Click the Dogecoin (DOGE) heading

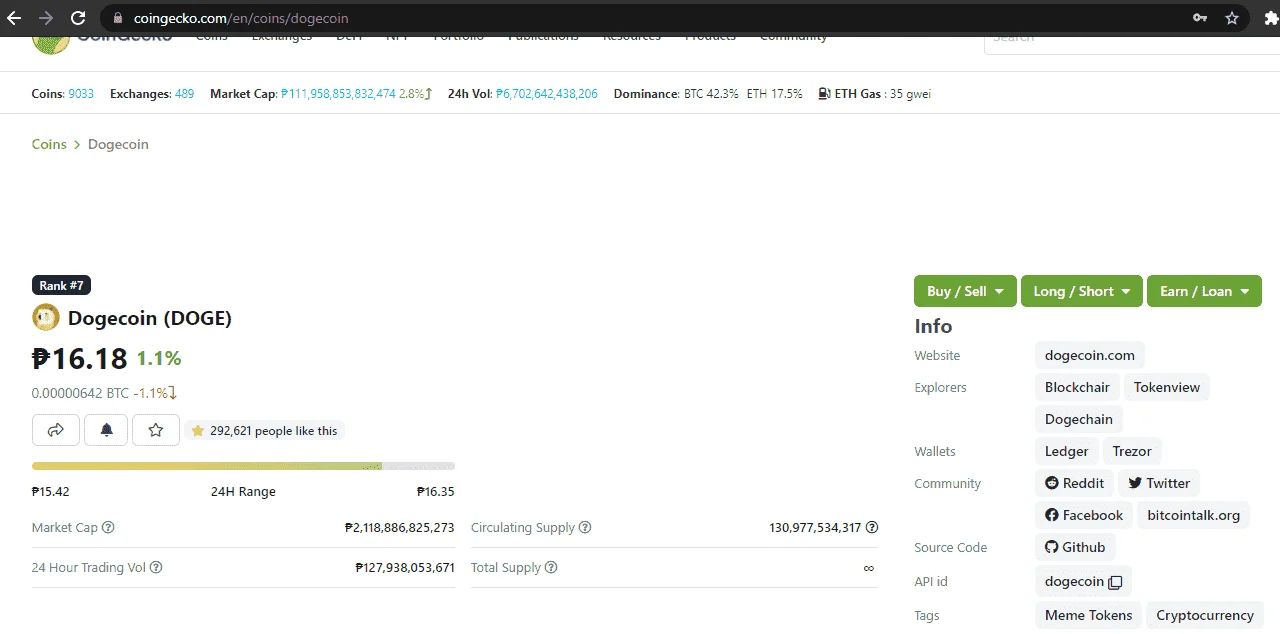pos(150,318)
